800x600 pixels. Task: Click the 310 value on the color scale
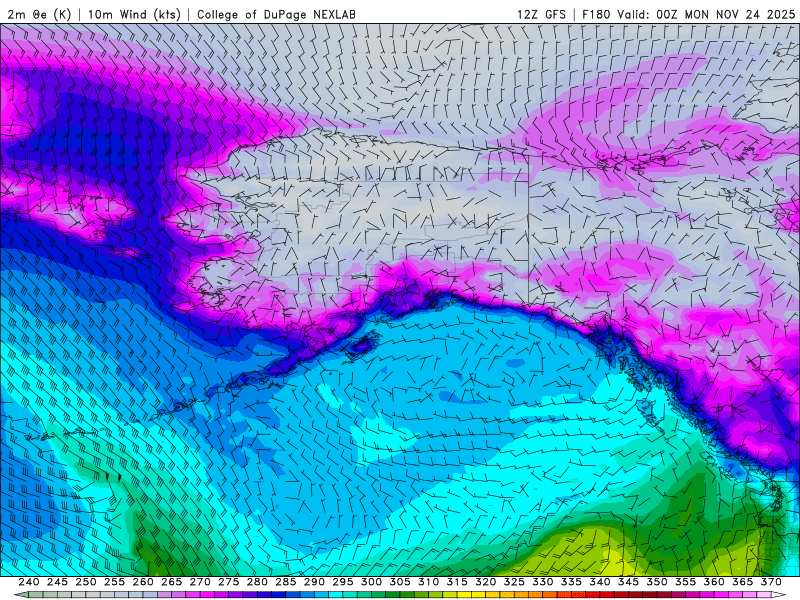[429, 582]
